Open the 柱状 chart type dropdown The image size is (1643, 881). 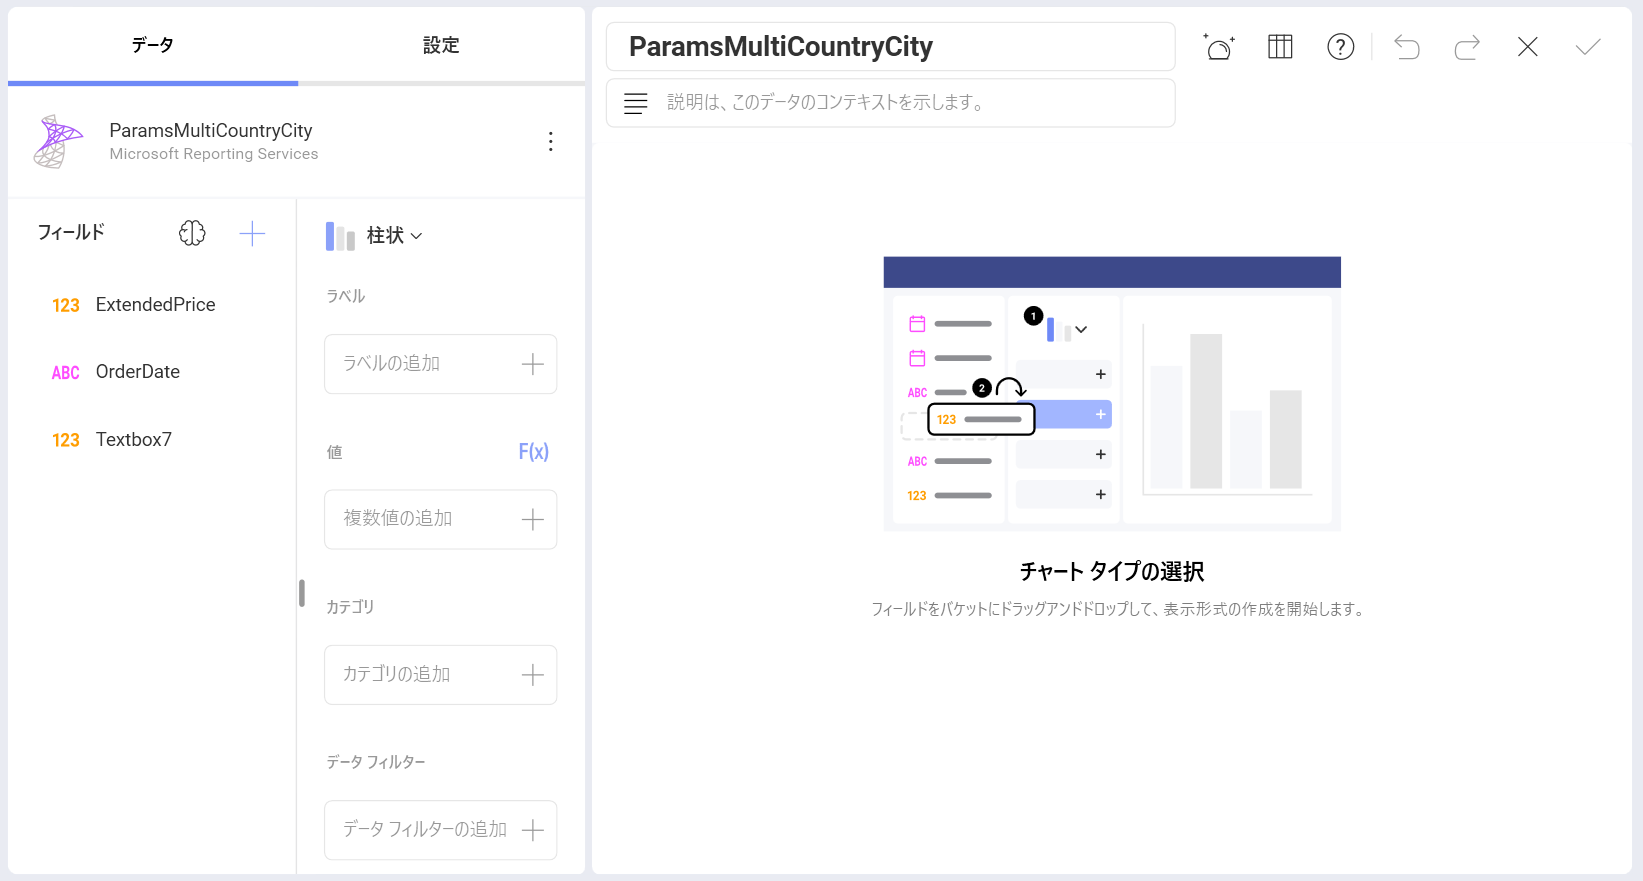tap(394, 236)
